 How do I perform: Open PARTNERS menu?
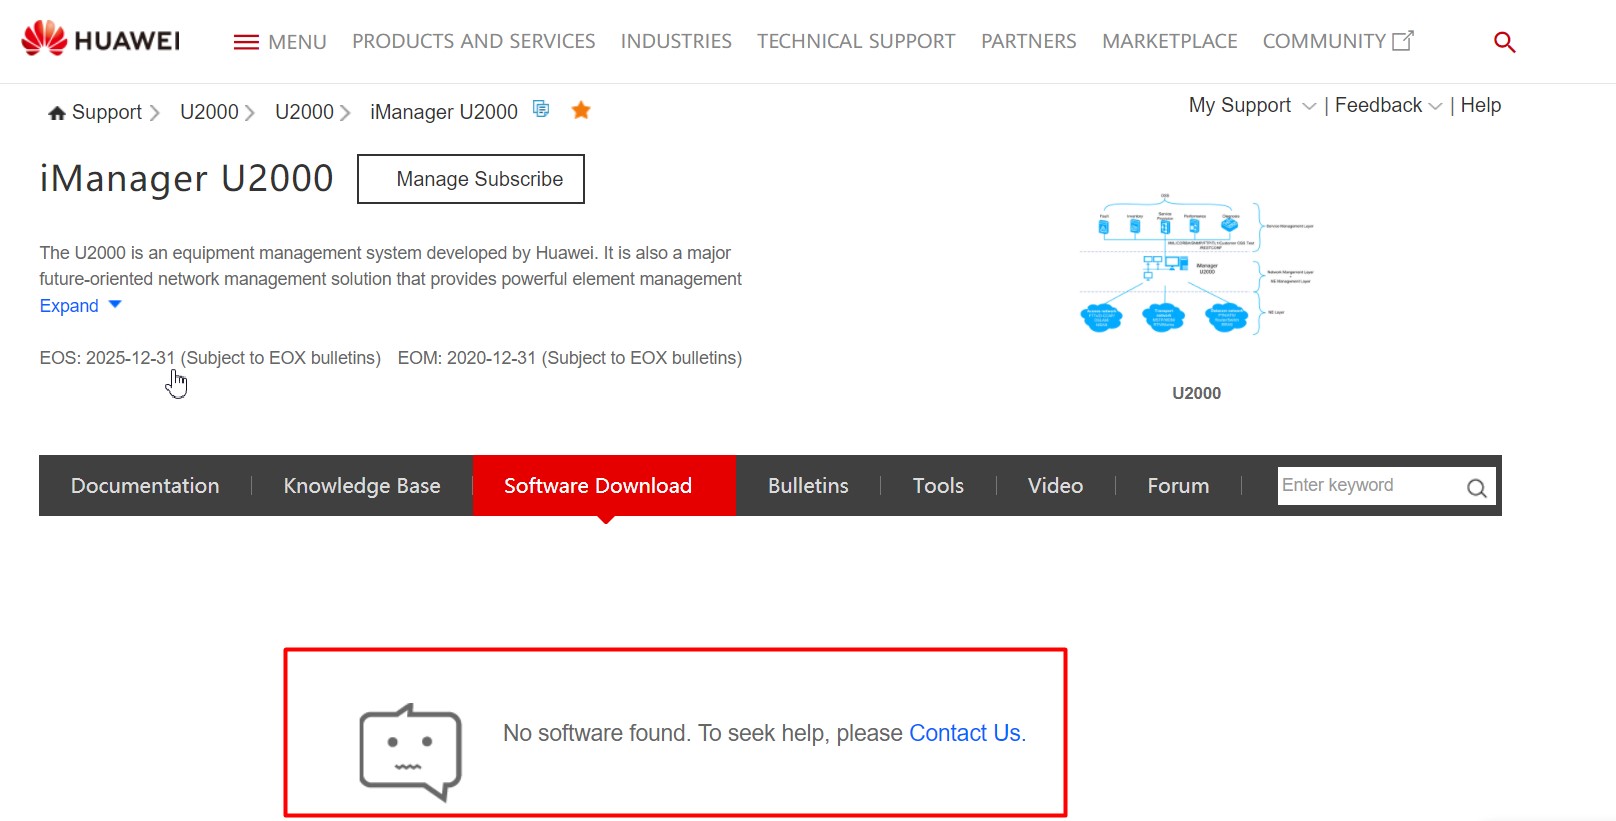point(1029,41)
